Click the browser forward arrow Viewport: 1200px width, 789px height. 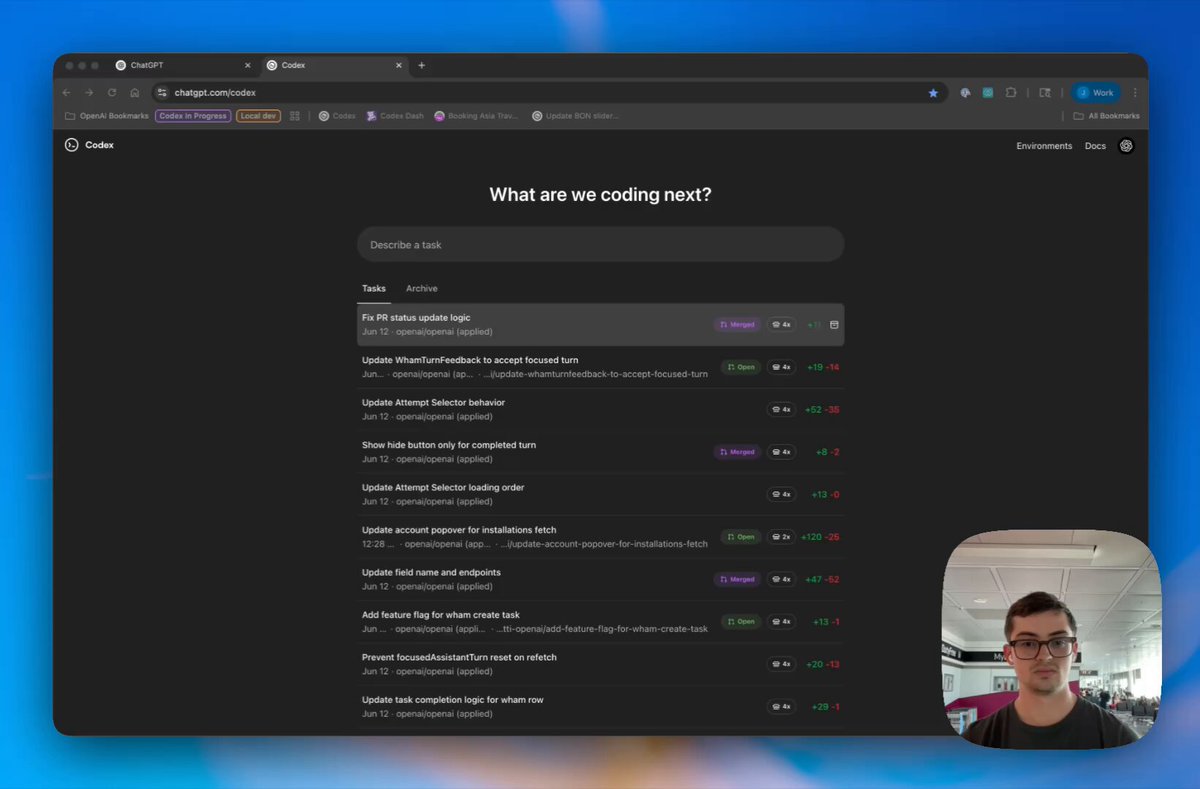(x=89, y=93)
